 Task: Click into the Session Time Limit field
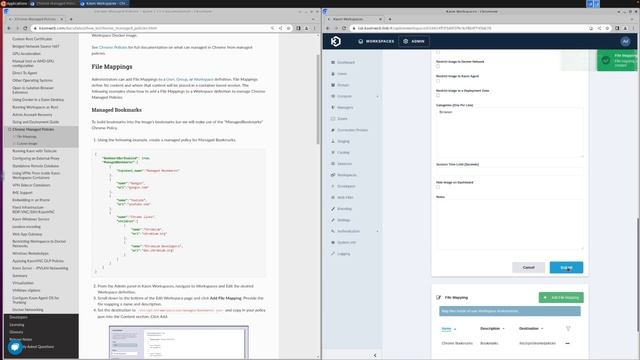tap(509, 171)
